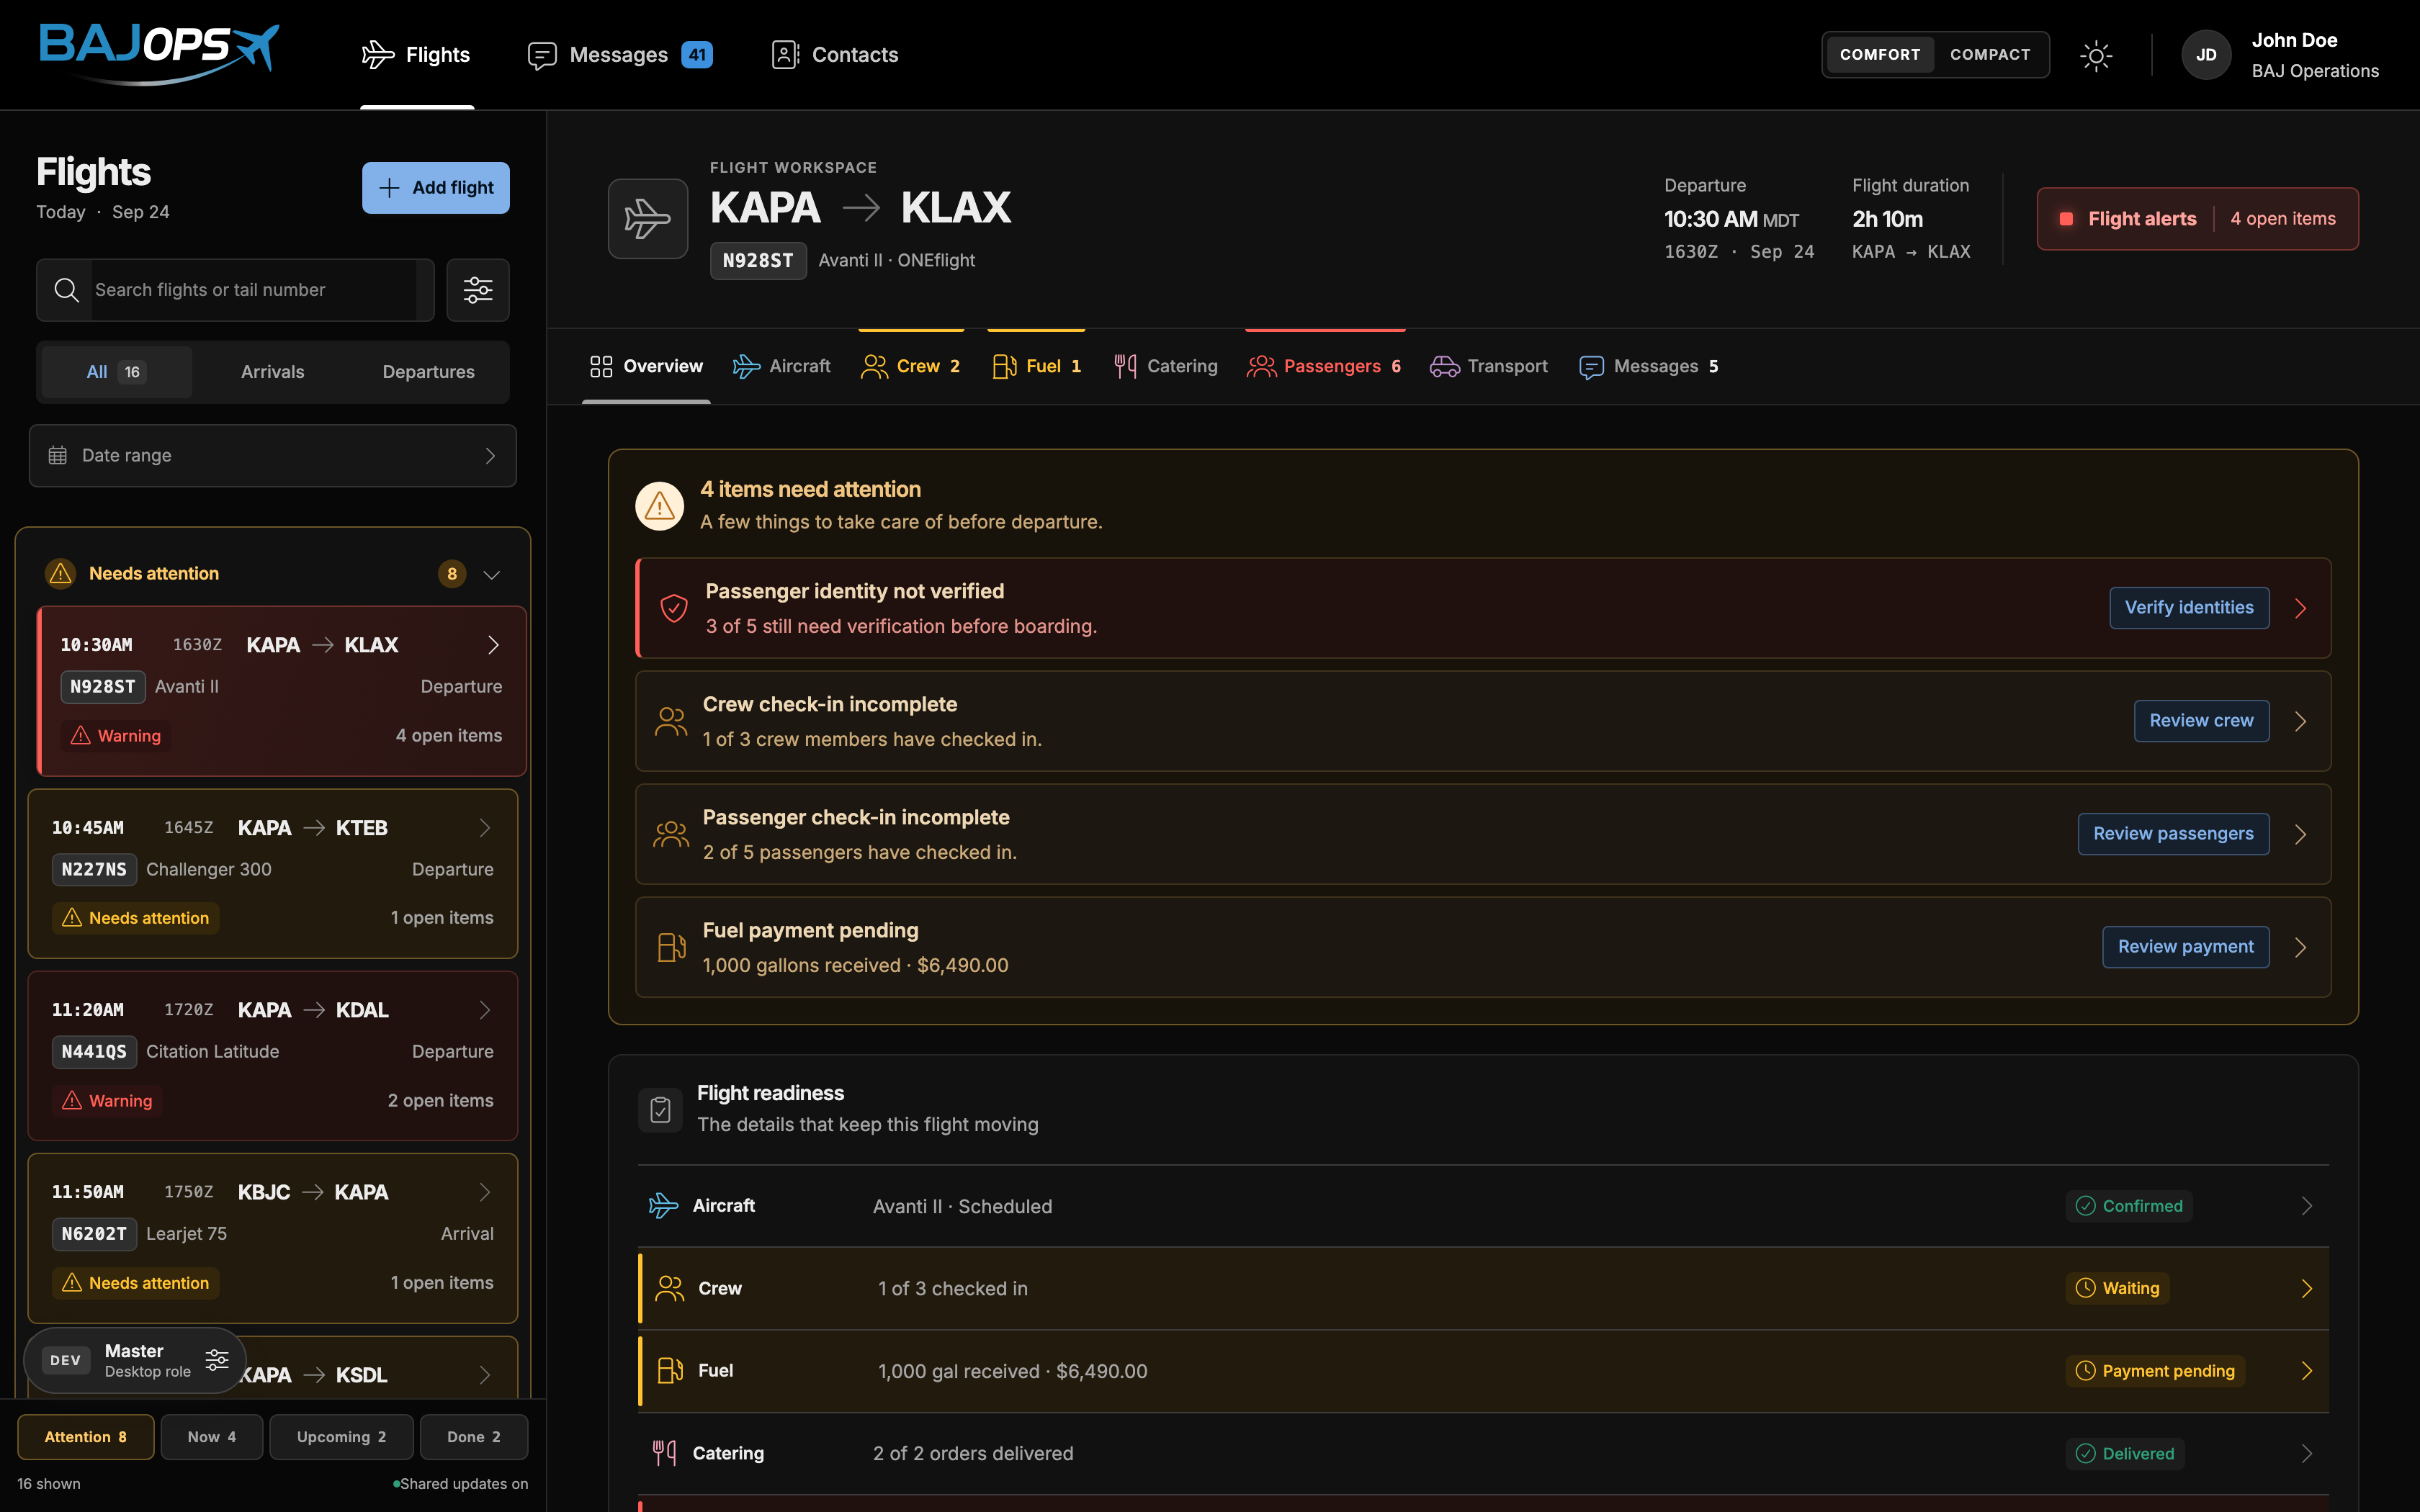Click the Search flights or tail number field
The width and height of the screenshot is (2420, 1512).
tap(235, 290)
